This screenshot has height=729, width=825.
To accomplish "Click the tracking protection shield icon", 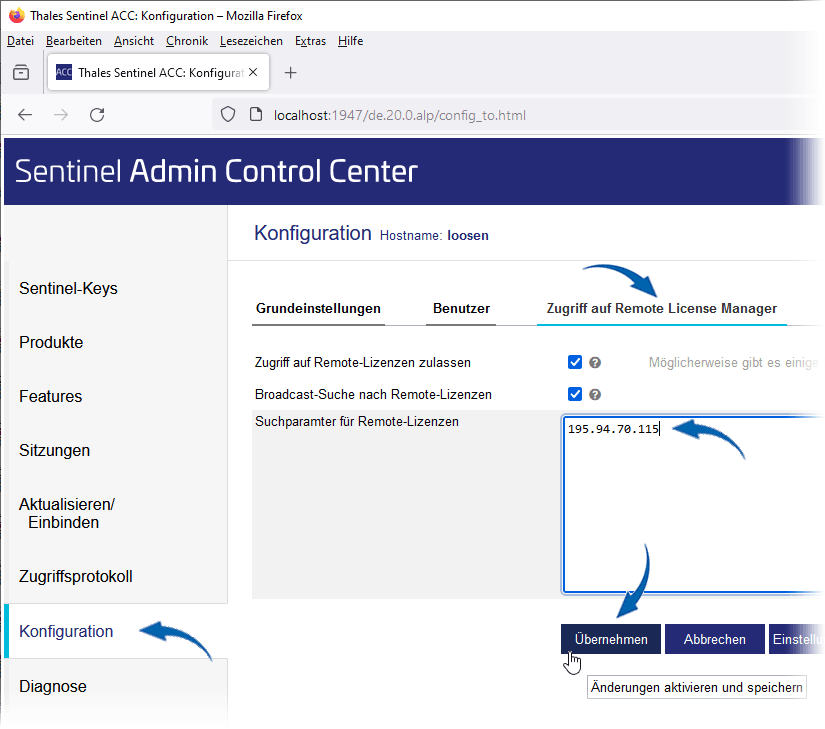I will click(x=228, y=114).
